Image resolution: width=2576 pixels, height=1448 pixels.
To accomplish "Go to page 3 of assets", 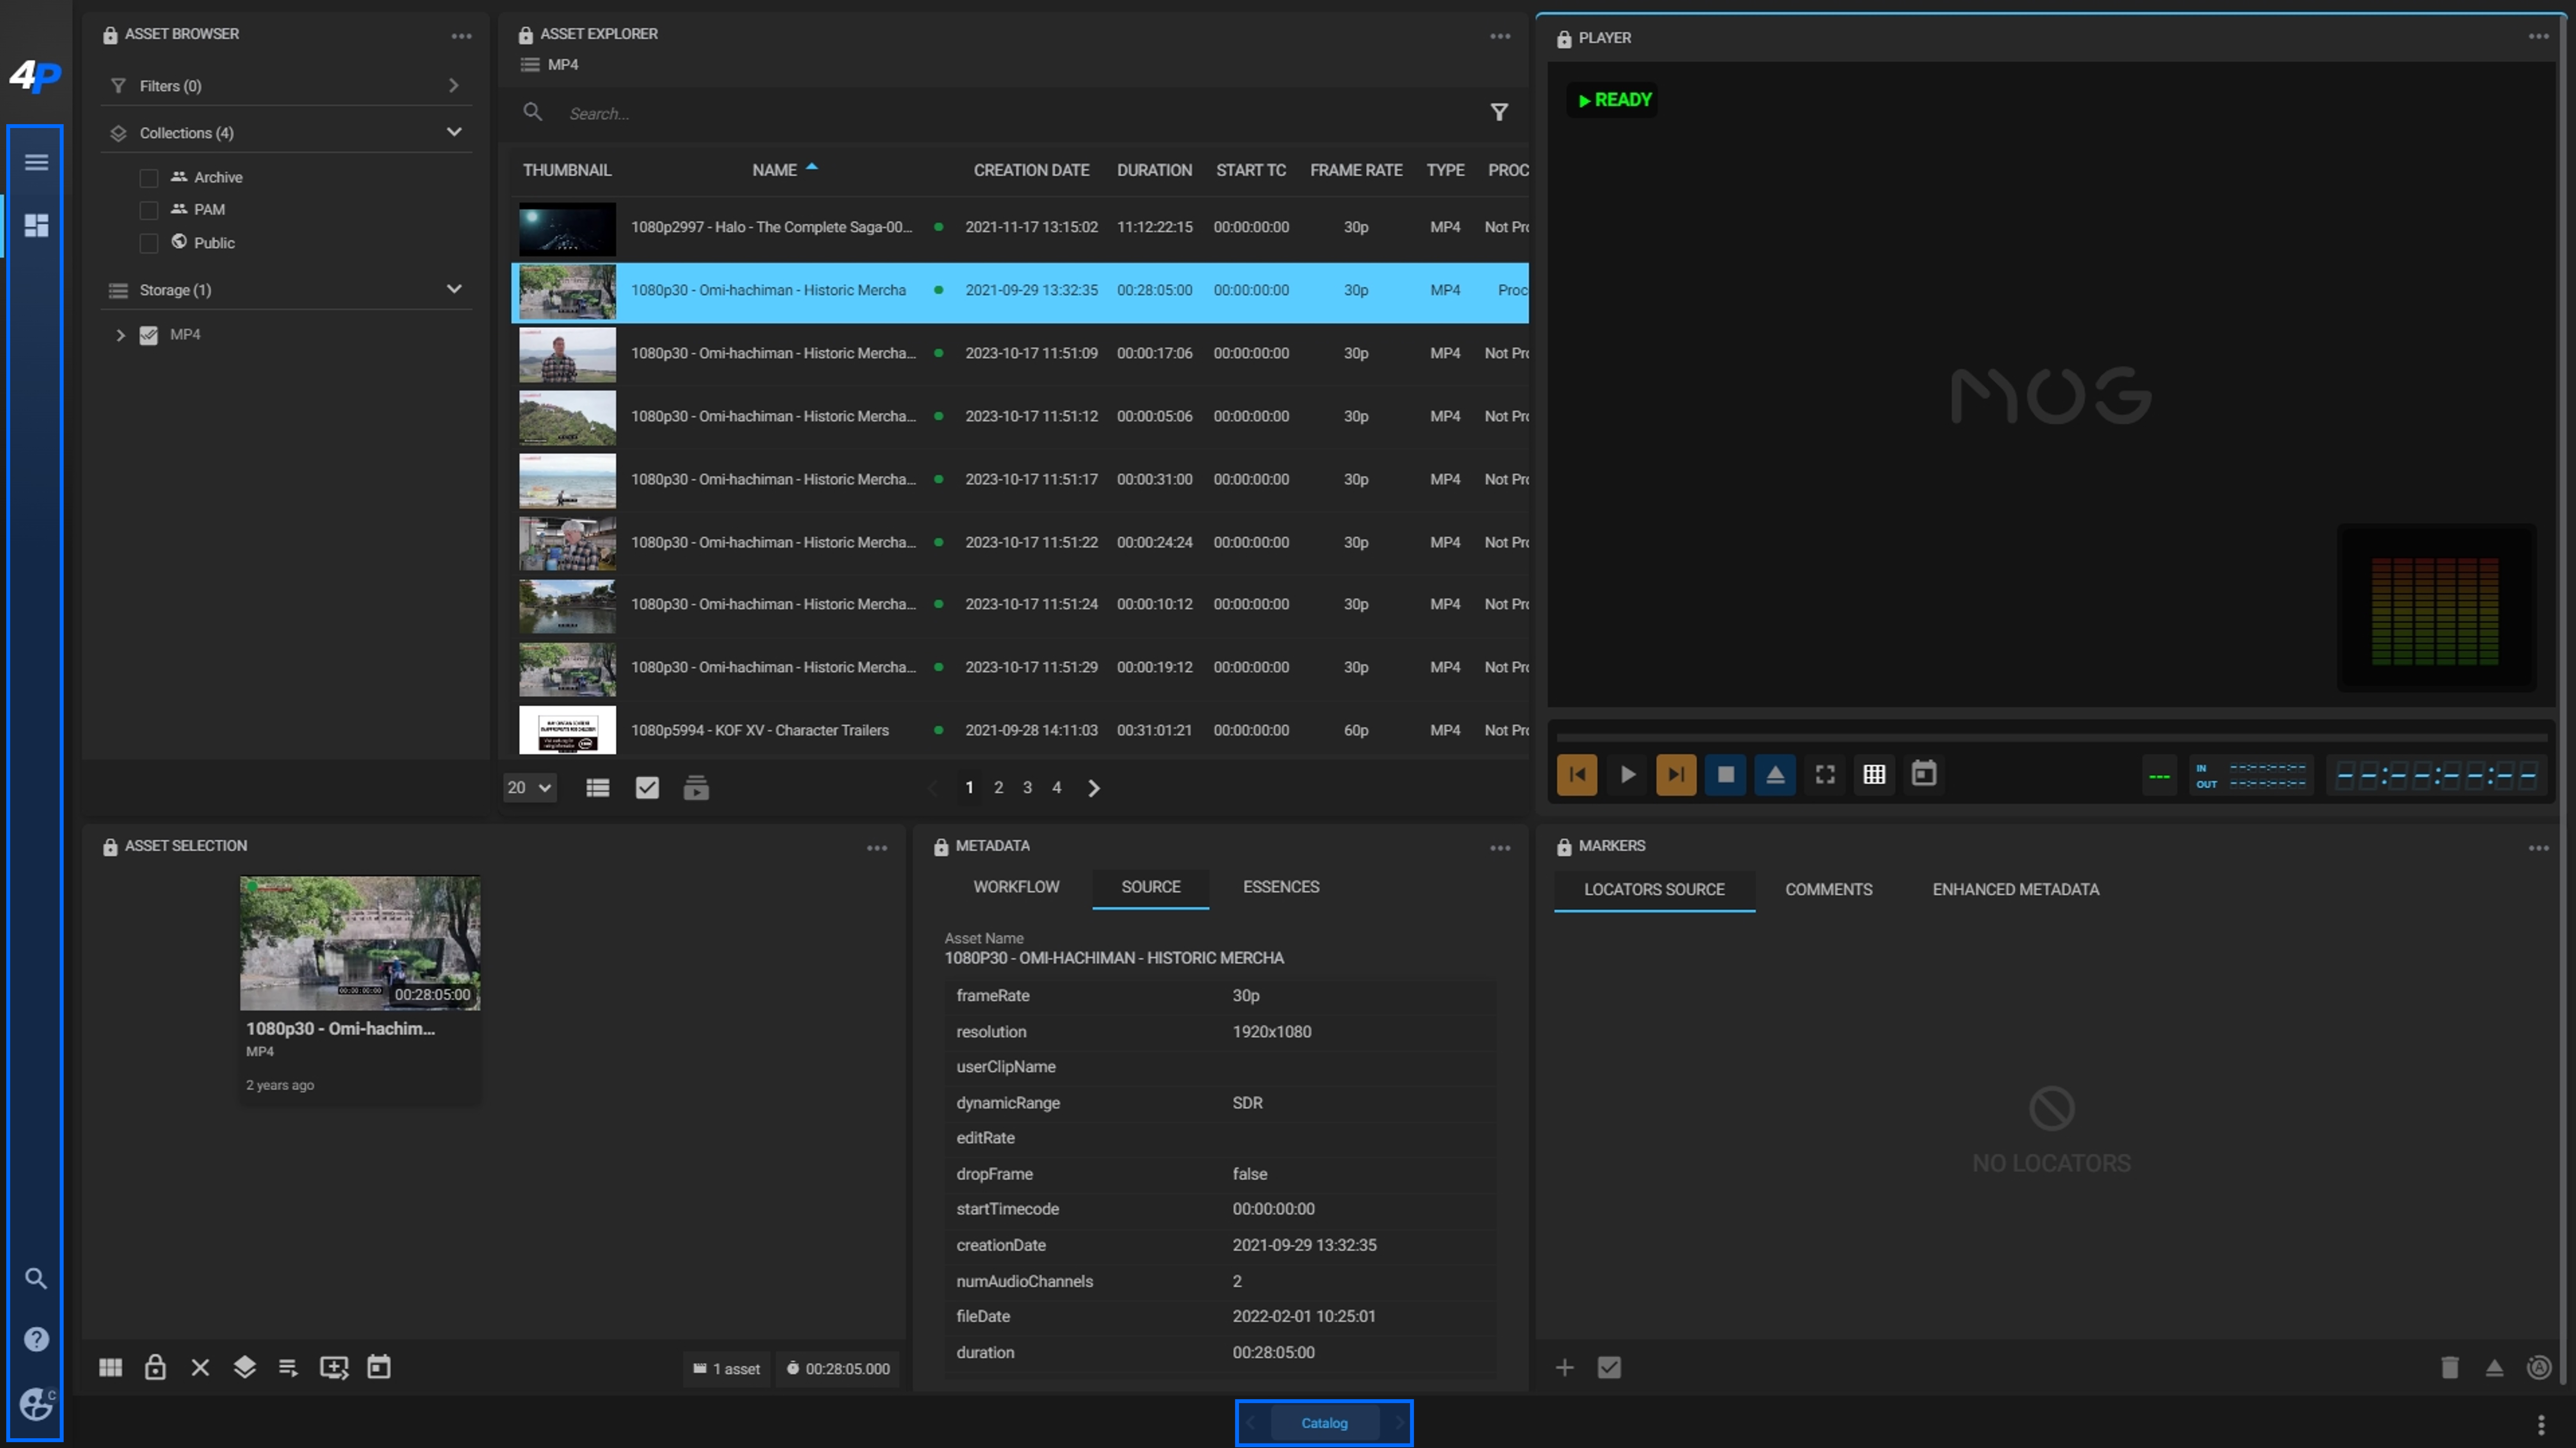I will (1027, 788).
